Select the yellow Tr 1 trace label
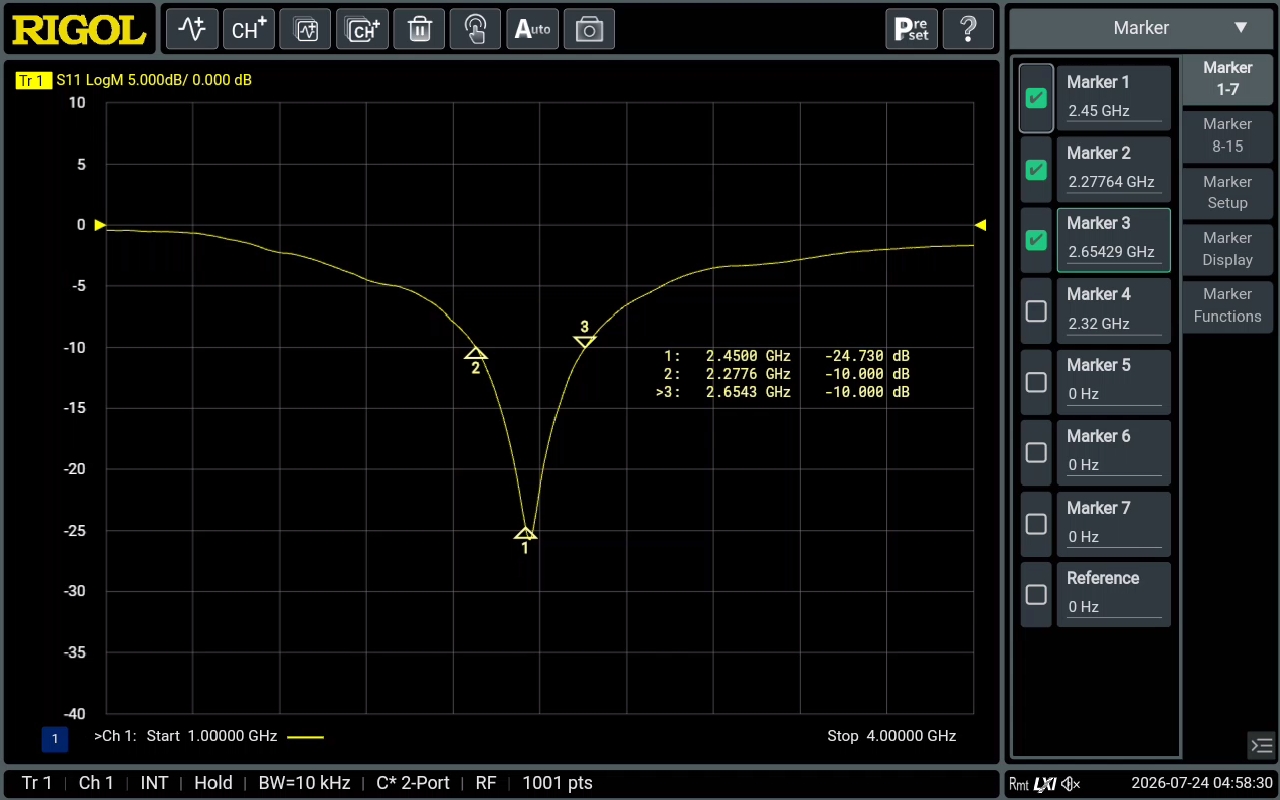 pyautogui.click(x=33, y=80)
